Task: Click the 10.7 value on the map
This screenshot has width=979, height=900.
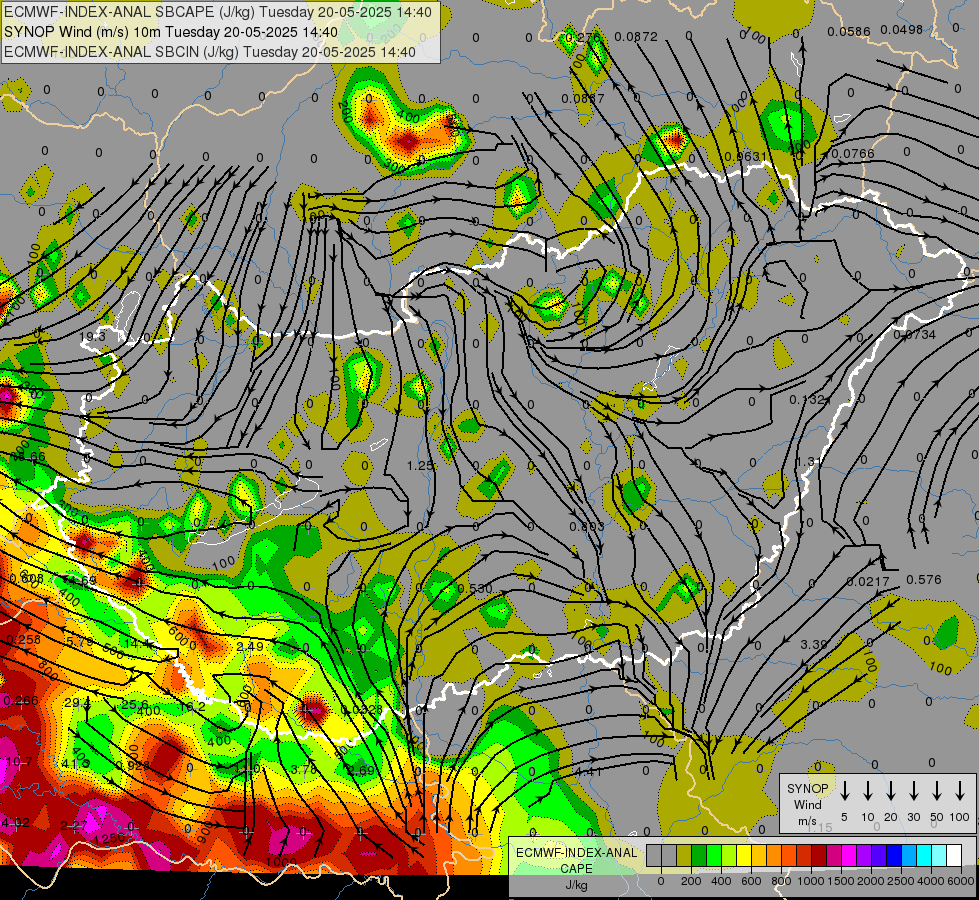Action: click(x=19, y=761)
